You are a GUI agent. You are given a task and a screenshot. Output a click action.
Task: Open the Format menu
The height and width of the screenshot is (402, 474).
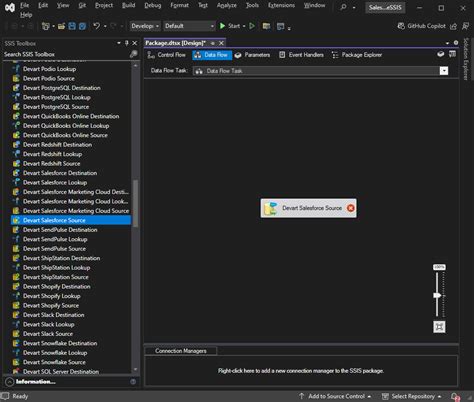click(x=179, y=5)
